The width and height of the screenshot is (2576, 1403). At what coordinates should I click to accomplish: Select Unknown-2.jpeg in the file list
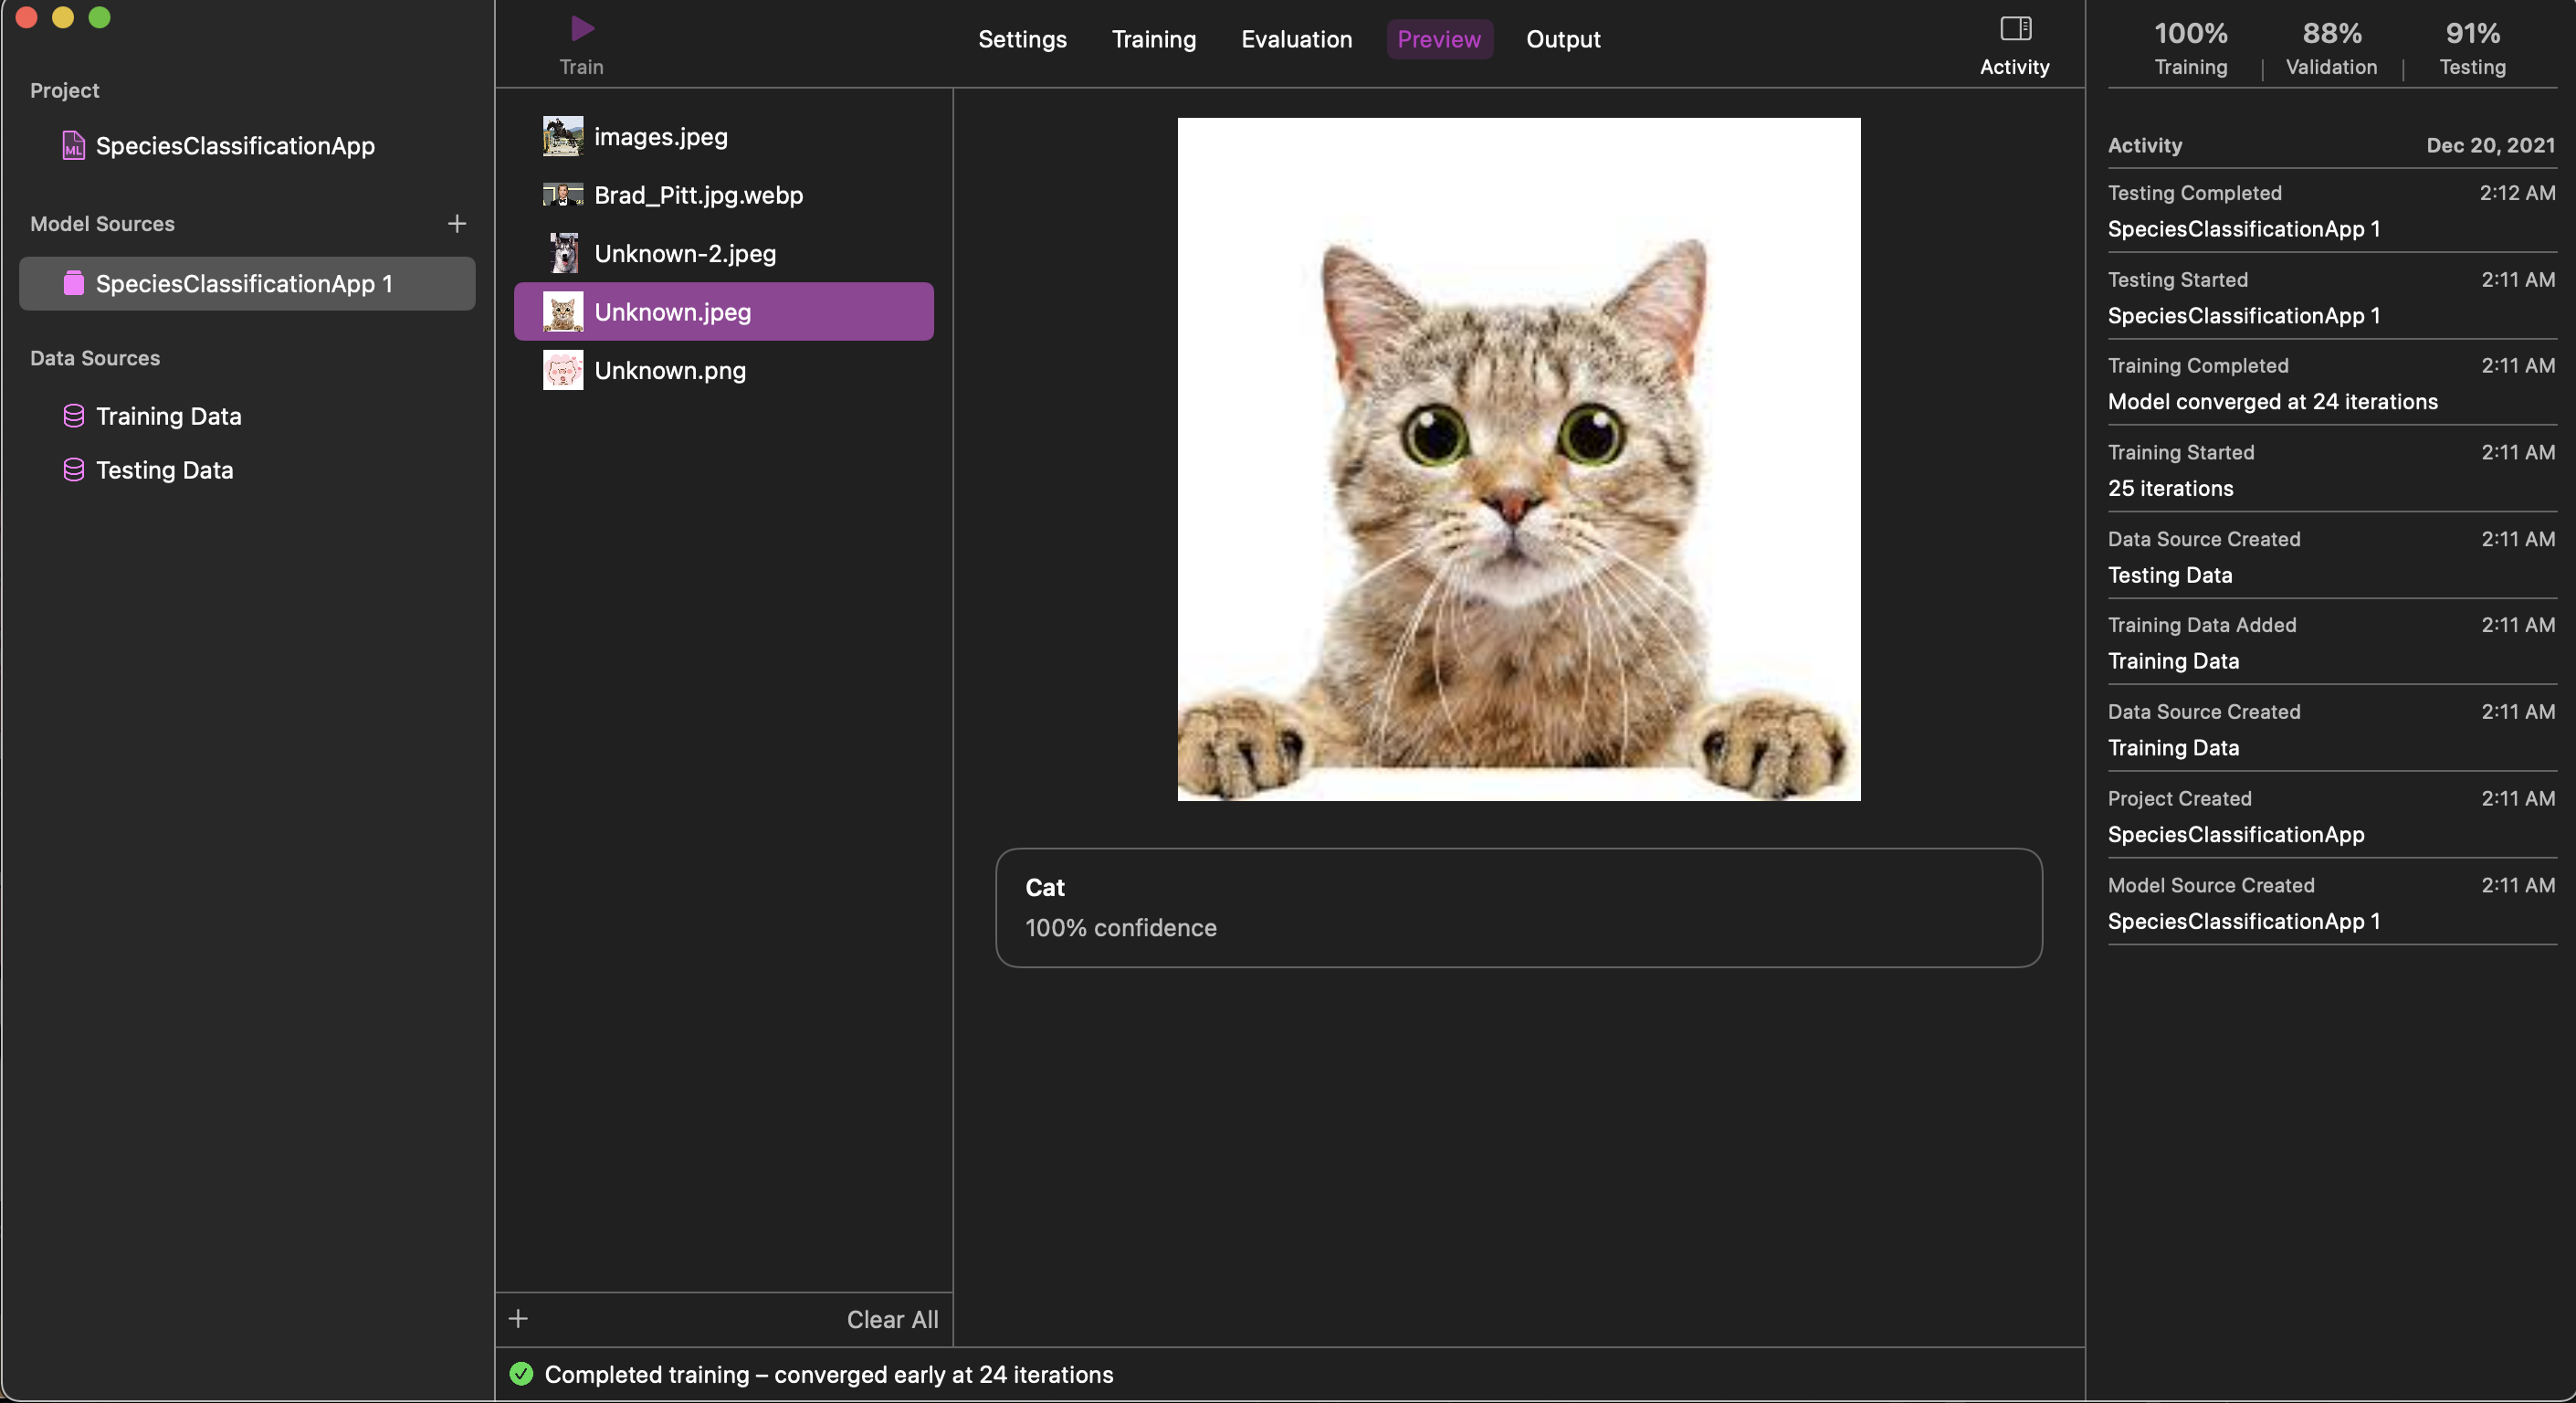(x=685, y=253)
